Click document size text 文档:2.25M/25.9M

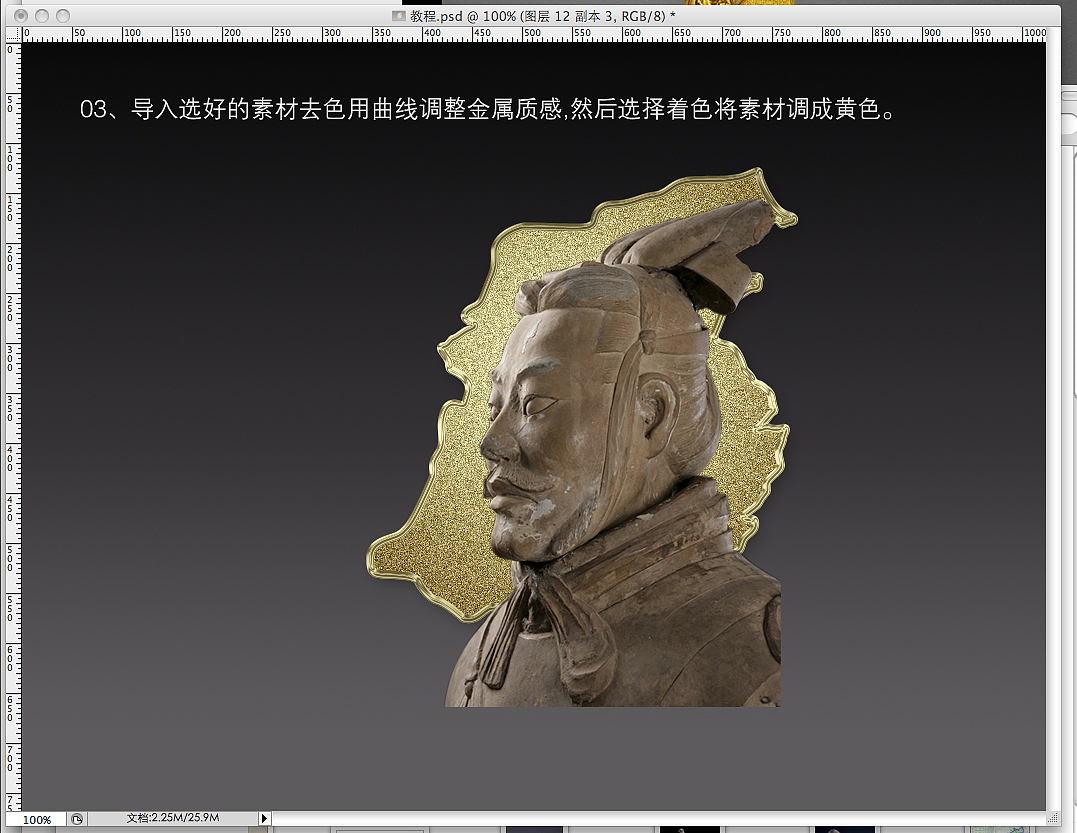tap(172, 818)
